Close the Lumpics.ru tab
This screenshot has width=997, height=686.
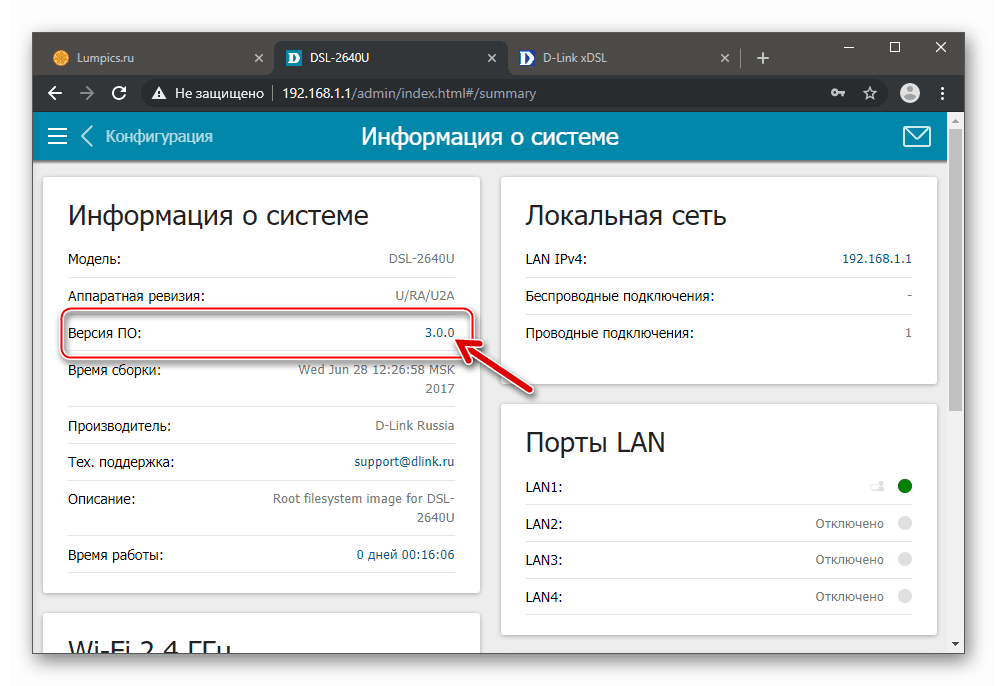(x=259, y=58)
